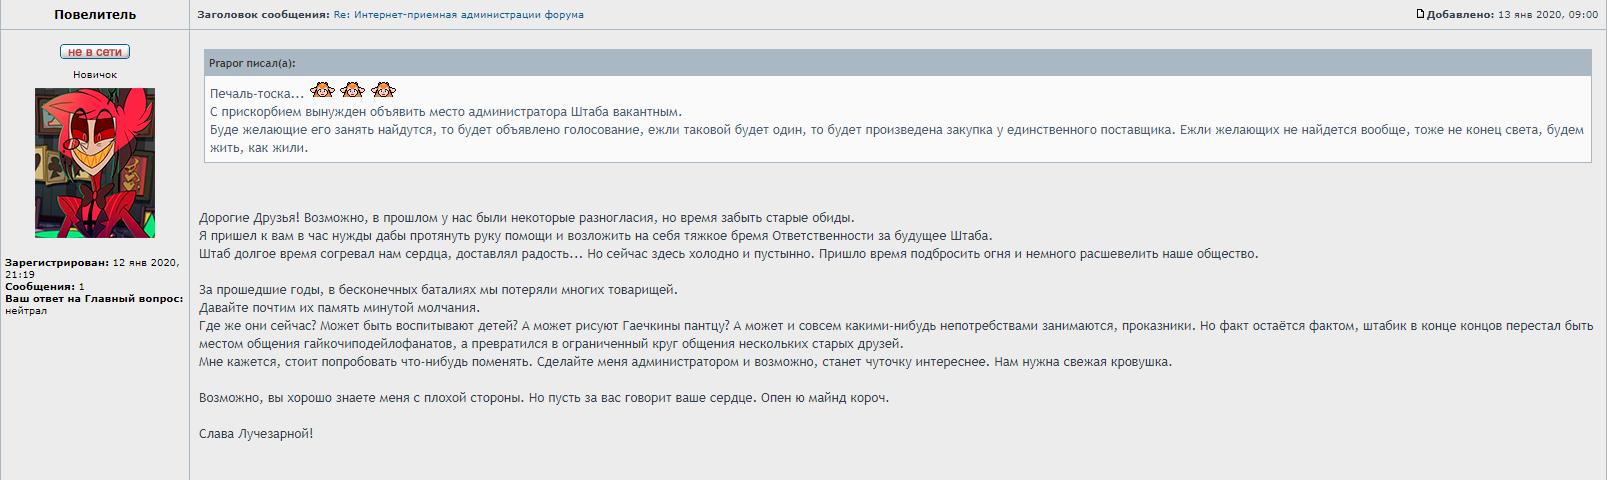Open the post permalink icon beside Добавлено
The height and width of the screenshot is (480, 1608).
click(1421, 14)
